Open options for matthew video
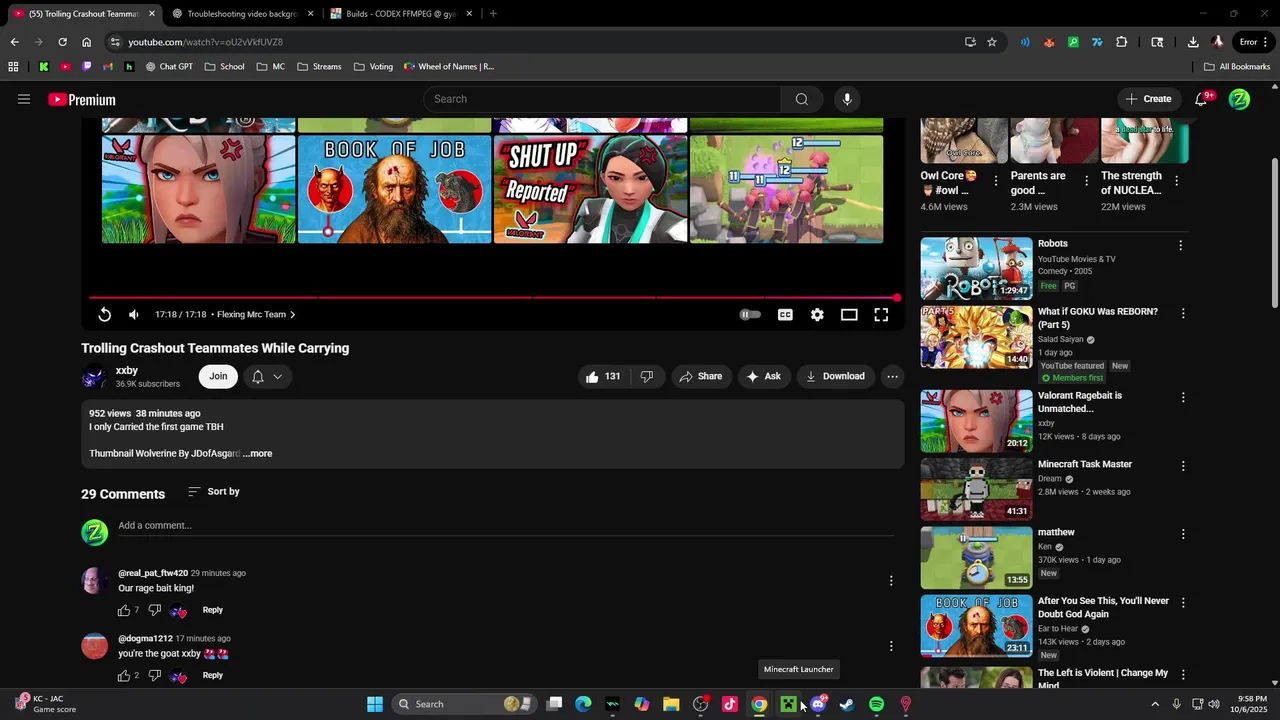1280x720 pixels. tap(1183, 534)
